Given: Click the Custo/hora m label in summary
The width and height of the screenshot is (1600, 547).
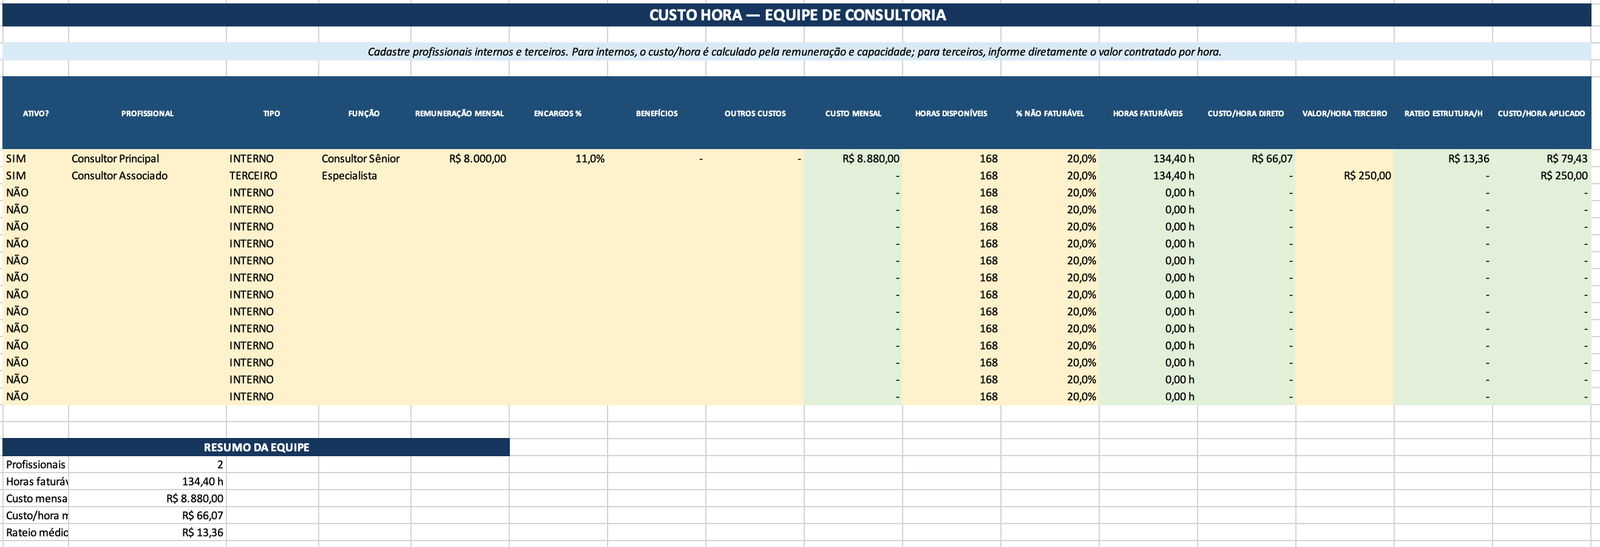Looking at the screenshot, I should (x=36, y=516).
